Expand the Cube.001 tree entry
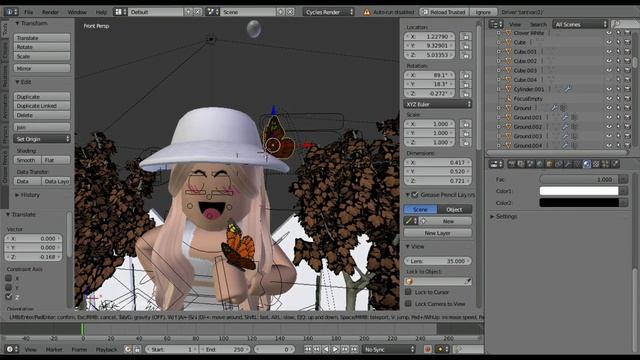This screenshot has height=360, width=640. point(498,51)
